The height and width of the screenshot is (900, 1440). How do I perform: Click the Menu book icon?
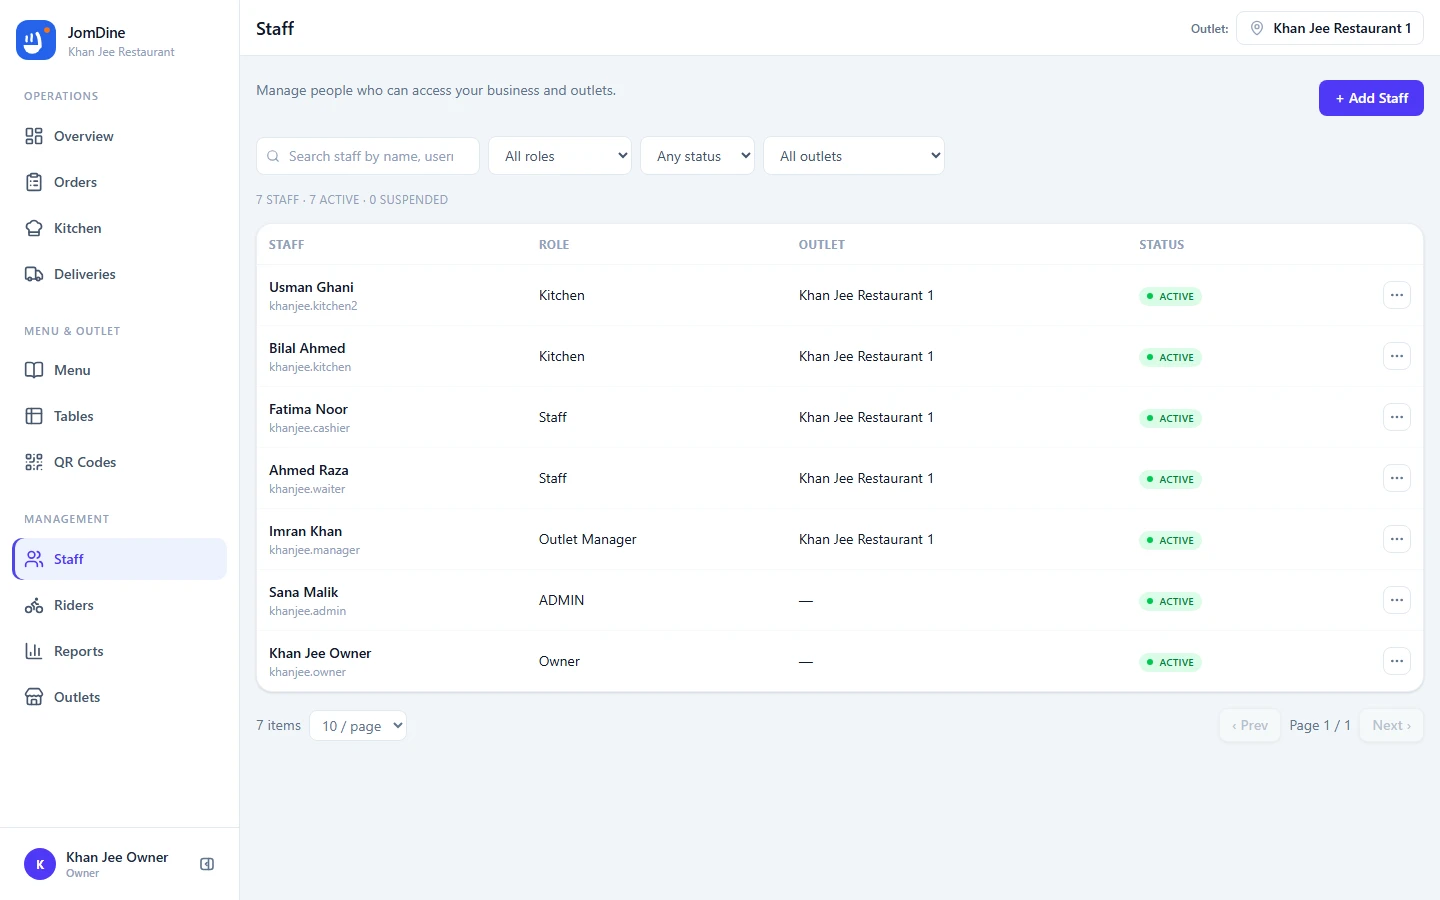coord(34,370)
